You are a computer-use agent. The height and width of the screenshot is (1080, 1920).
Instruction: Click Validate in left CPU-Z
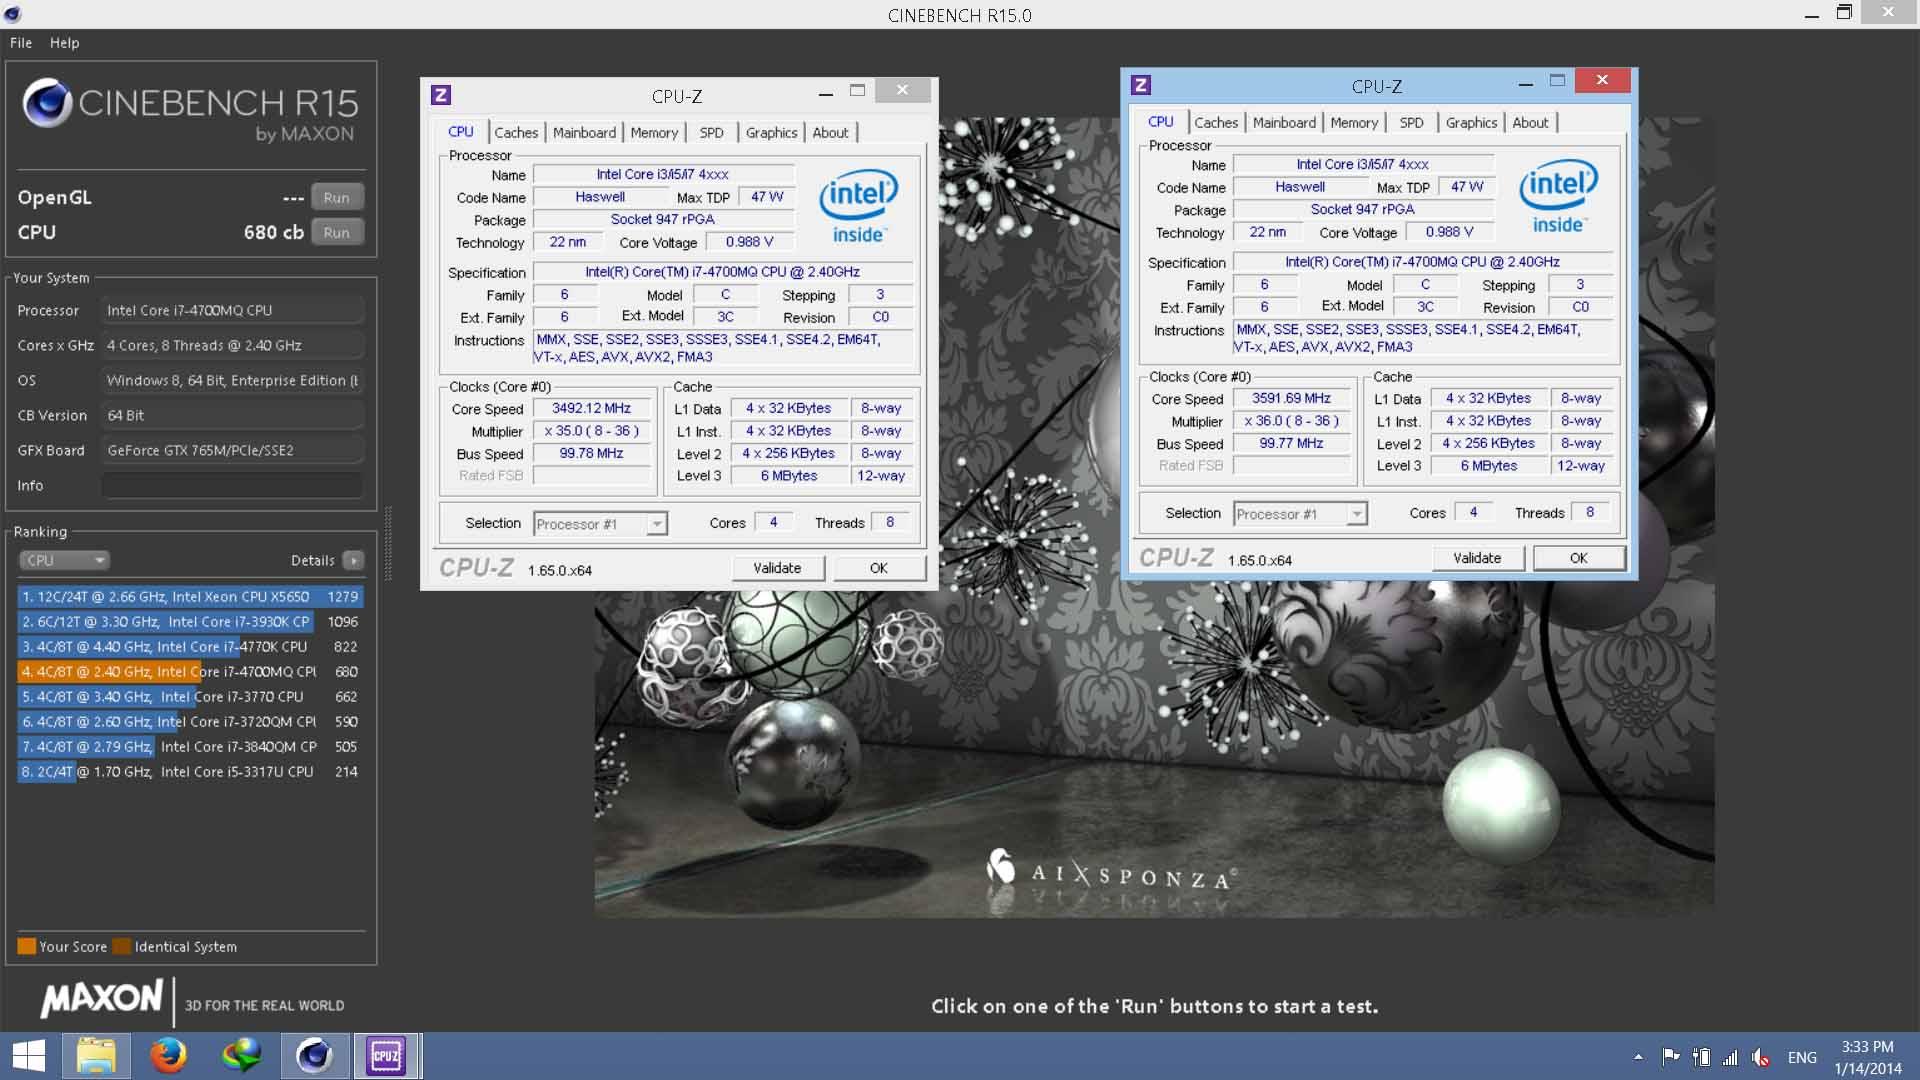click(777, 568)
